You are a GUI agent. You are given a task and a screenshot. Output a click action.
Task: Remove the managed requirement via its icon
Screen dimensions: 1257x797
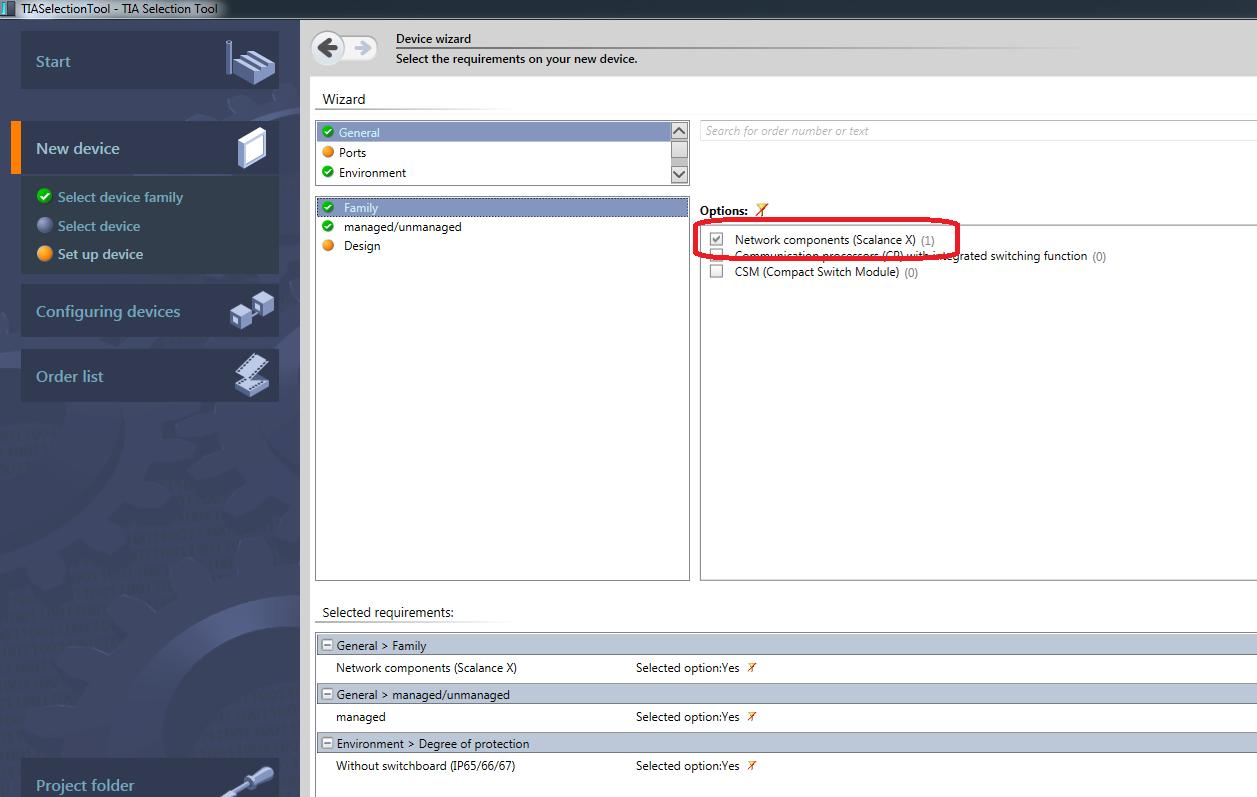[x=752, y=717]
